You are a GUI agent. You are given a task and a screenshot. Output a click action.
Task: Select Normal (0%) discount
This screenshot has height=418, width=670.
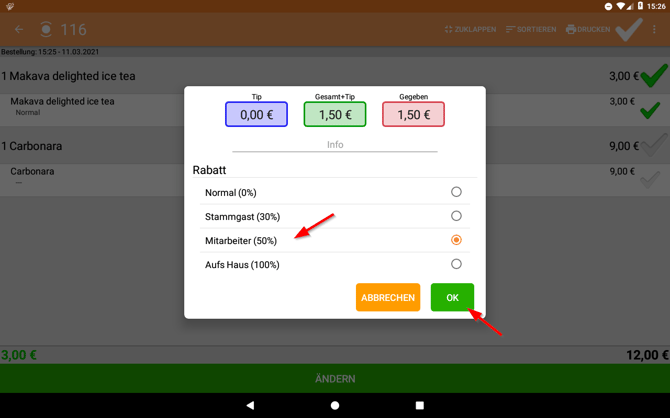tap(456, 192)
